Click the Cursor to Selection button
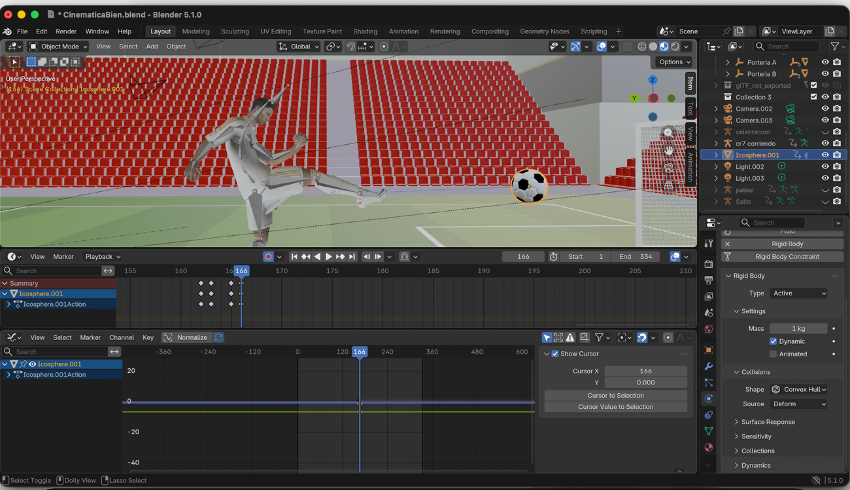The height and width of the screenshot is (490, 850). click(x=615, y=395)
